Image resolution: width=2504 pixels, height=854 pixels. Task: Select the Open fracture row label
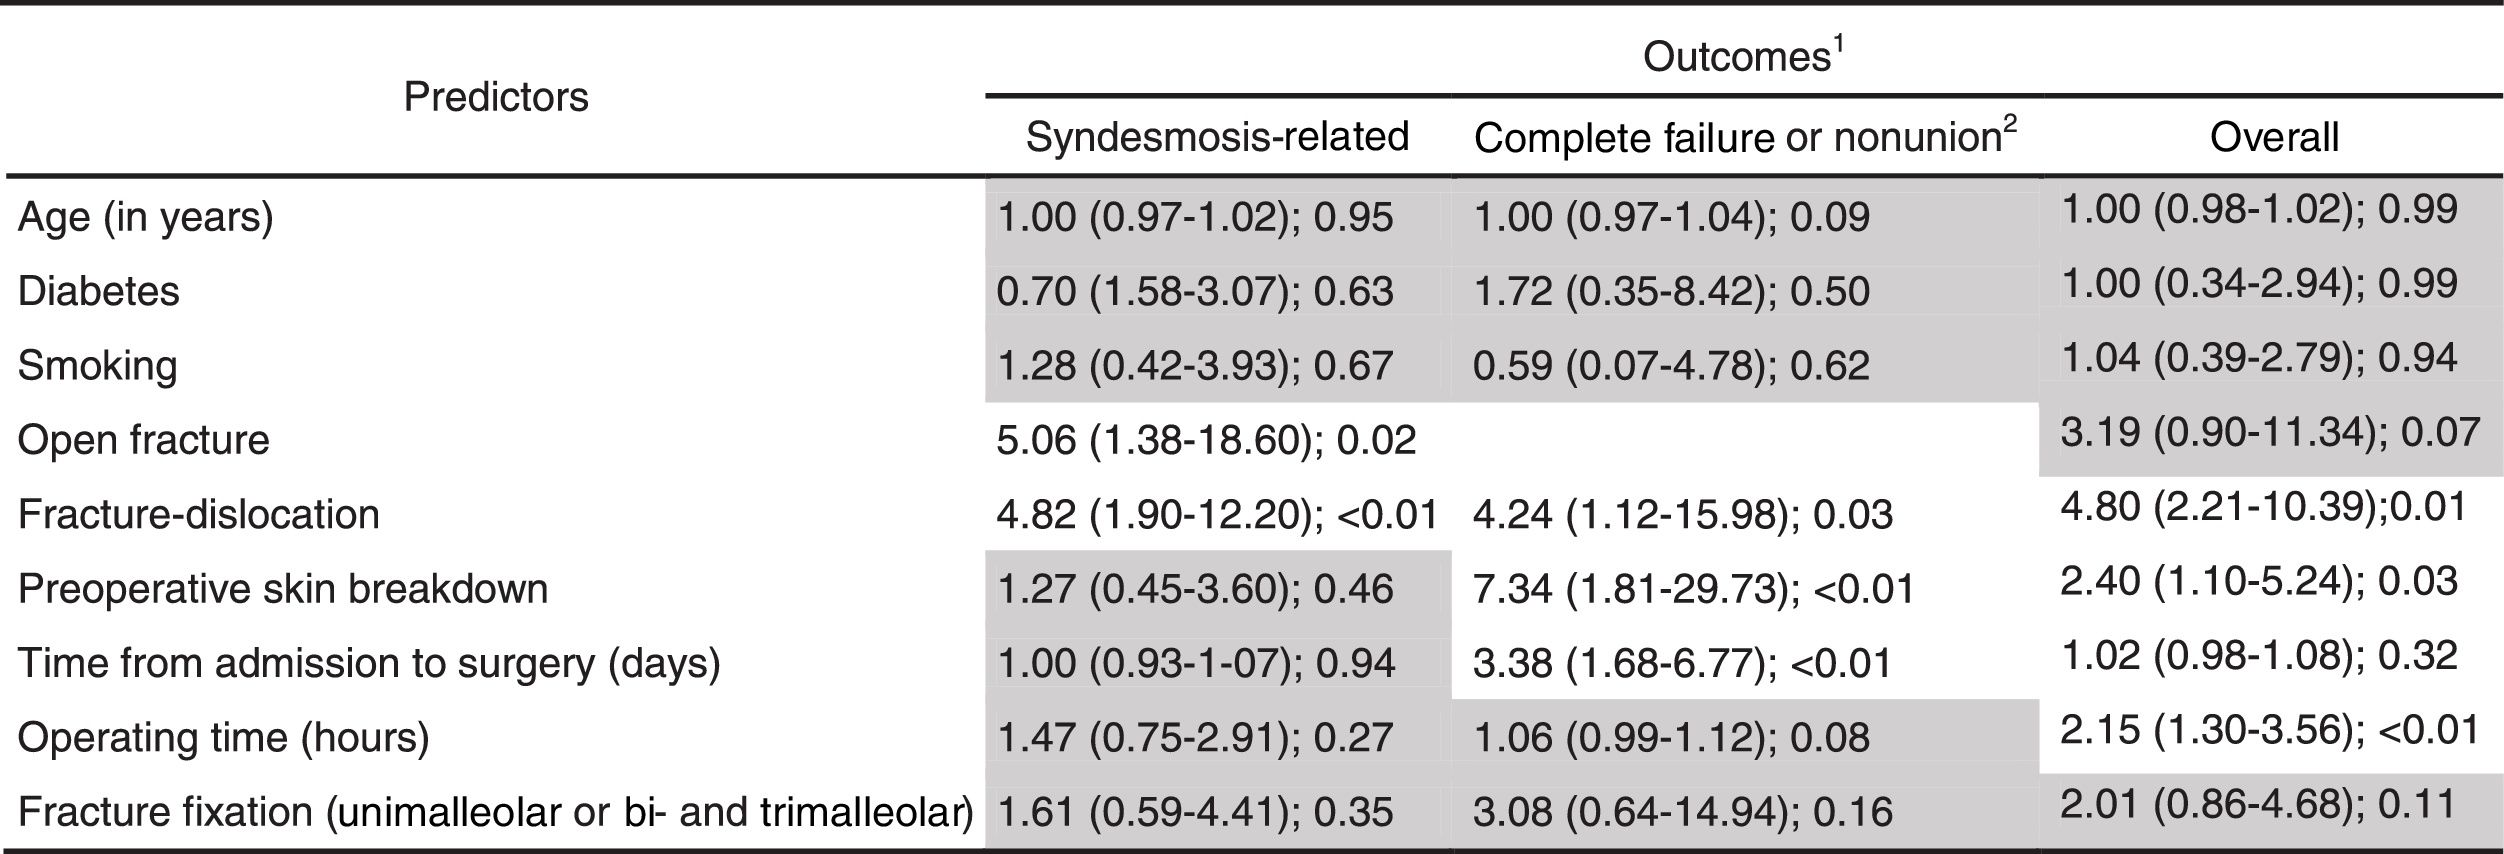click(x=144, y=440)
